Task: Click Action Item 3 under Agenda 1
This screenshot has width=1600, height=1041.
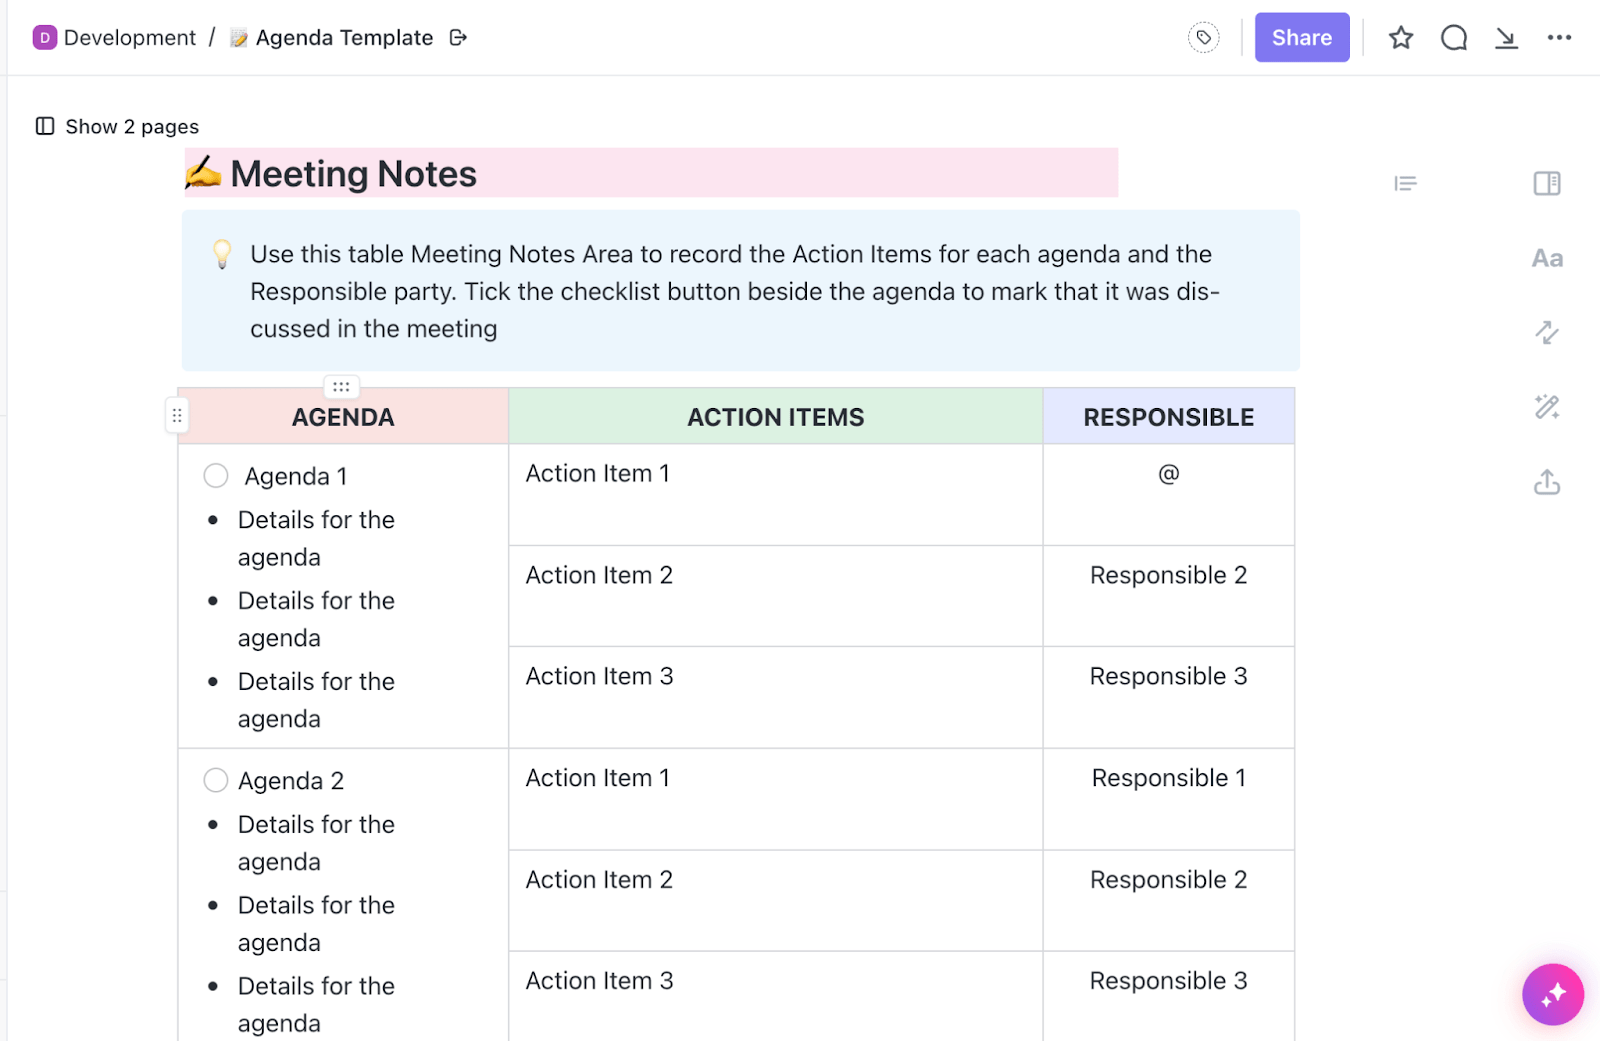Action: pos(599,676)
